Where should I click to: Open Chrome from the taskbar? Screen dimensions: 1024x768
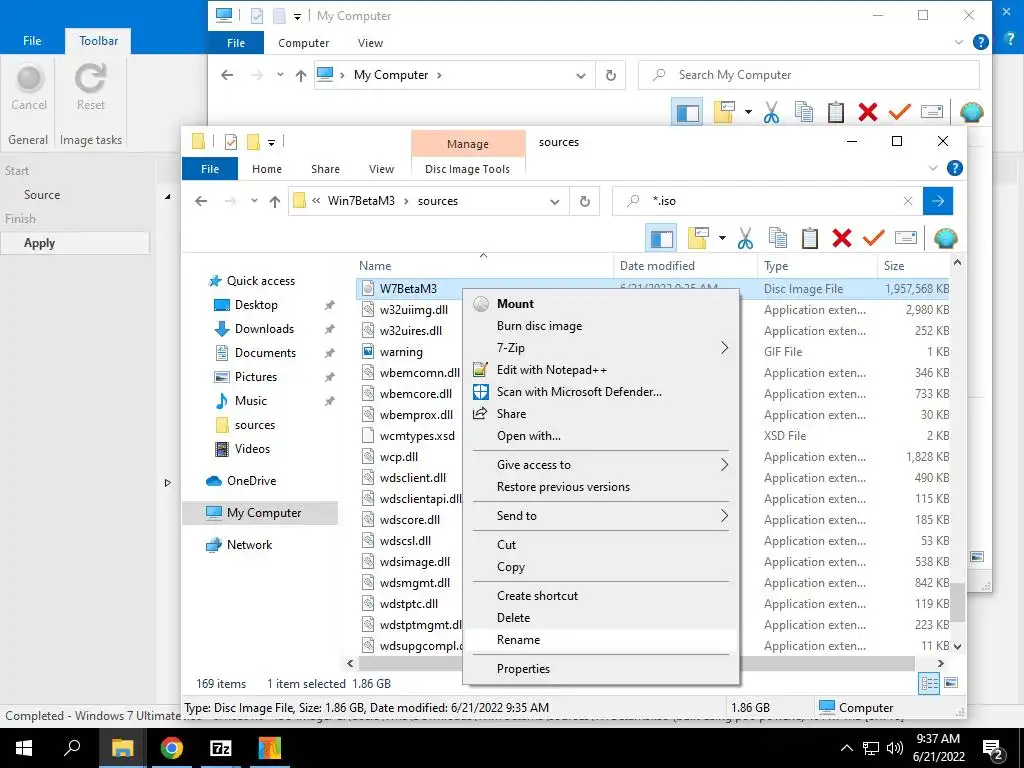pyautogui.click(x=171, y=748)
